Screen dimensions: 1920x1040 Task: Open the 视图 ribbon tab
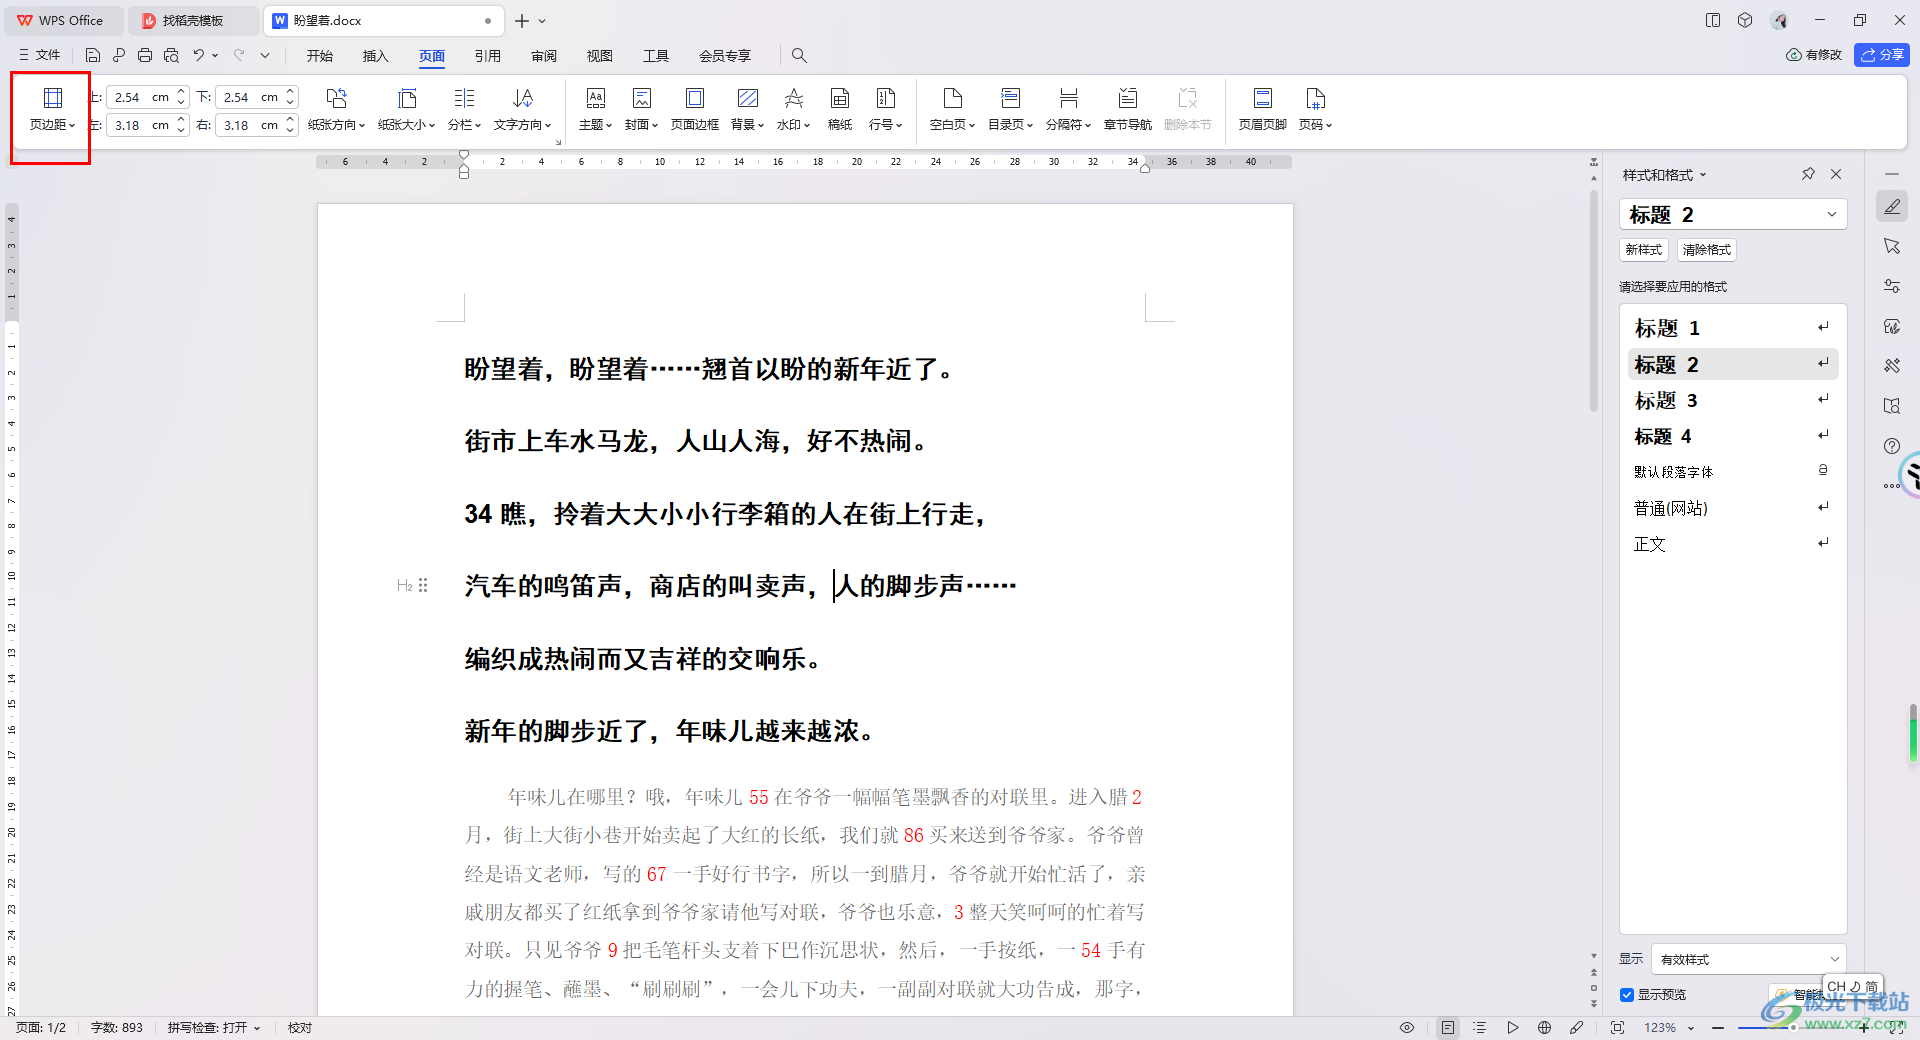[600, 56]
